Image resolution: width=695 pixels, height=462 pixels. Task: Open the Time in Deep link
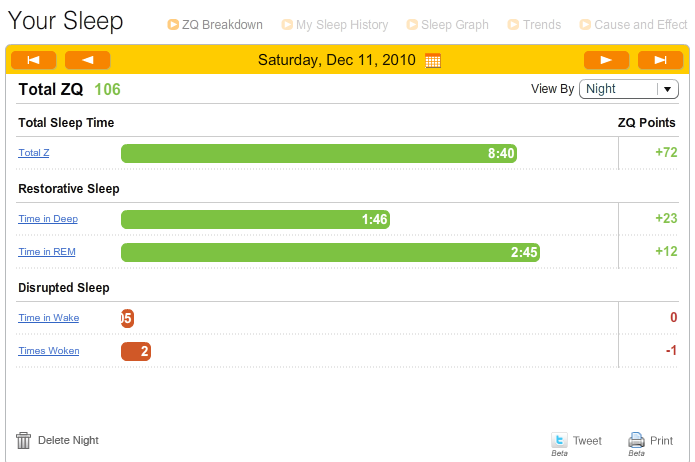[x=48, y=219]
